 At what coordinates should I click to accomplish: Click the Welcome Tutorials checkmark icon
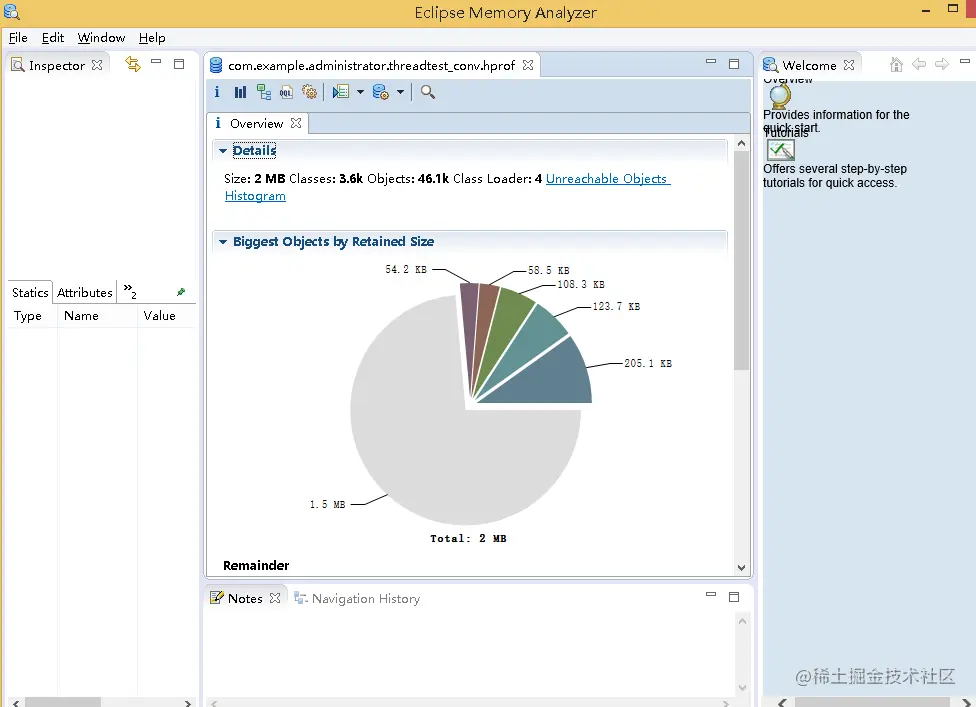click(x=781, y=150)
